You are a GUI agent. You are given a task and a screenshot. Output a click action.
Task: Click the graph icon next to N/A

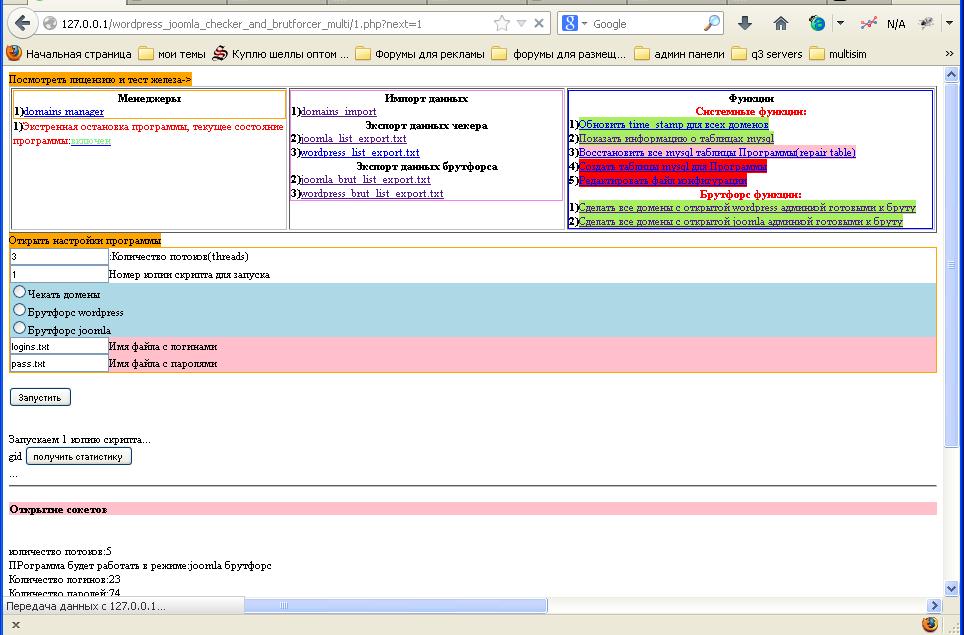(x=870, y=23)
